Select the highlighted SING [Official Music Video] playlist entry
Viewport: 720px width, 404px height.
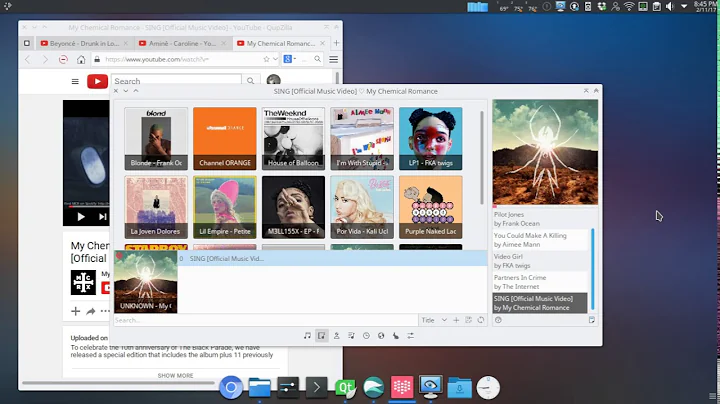click(540, 303)
